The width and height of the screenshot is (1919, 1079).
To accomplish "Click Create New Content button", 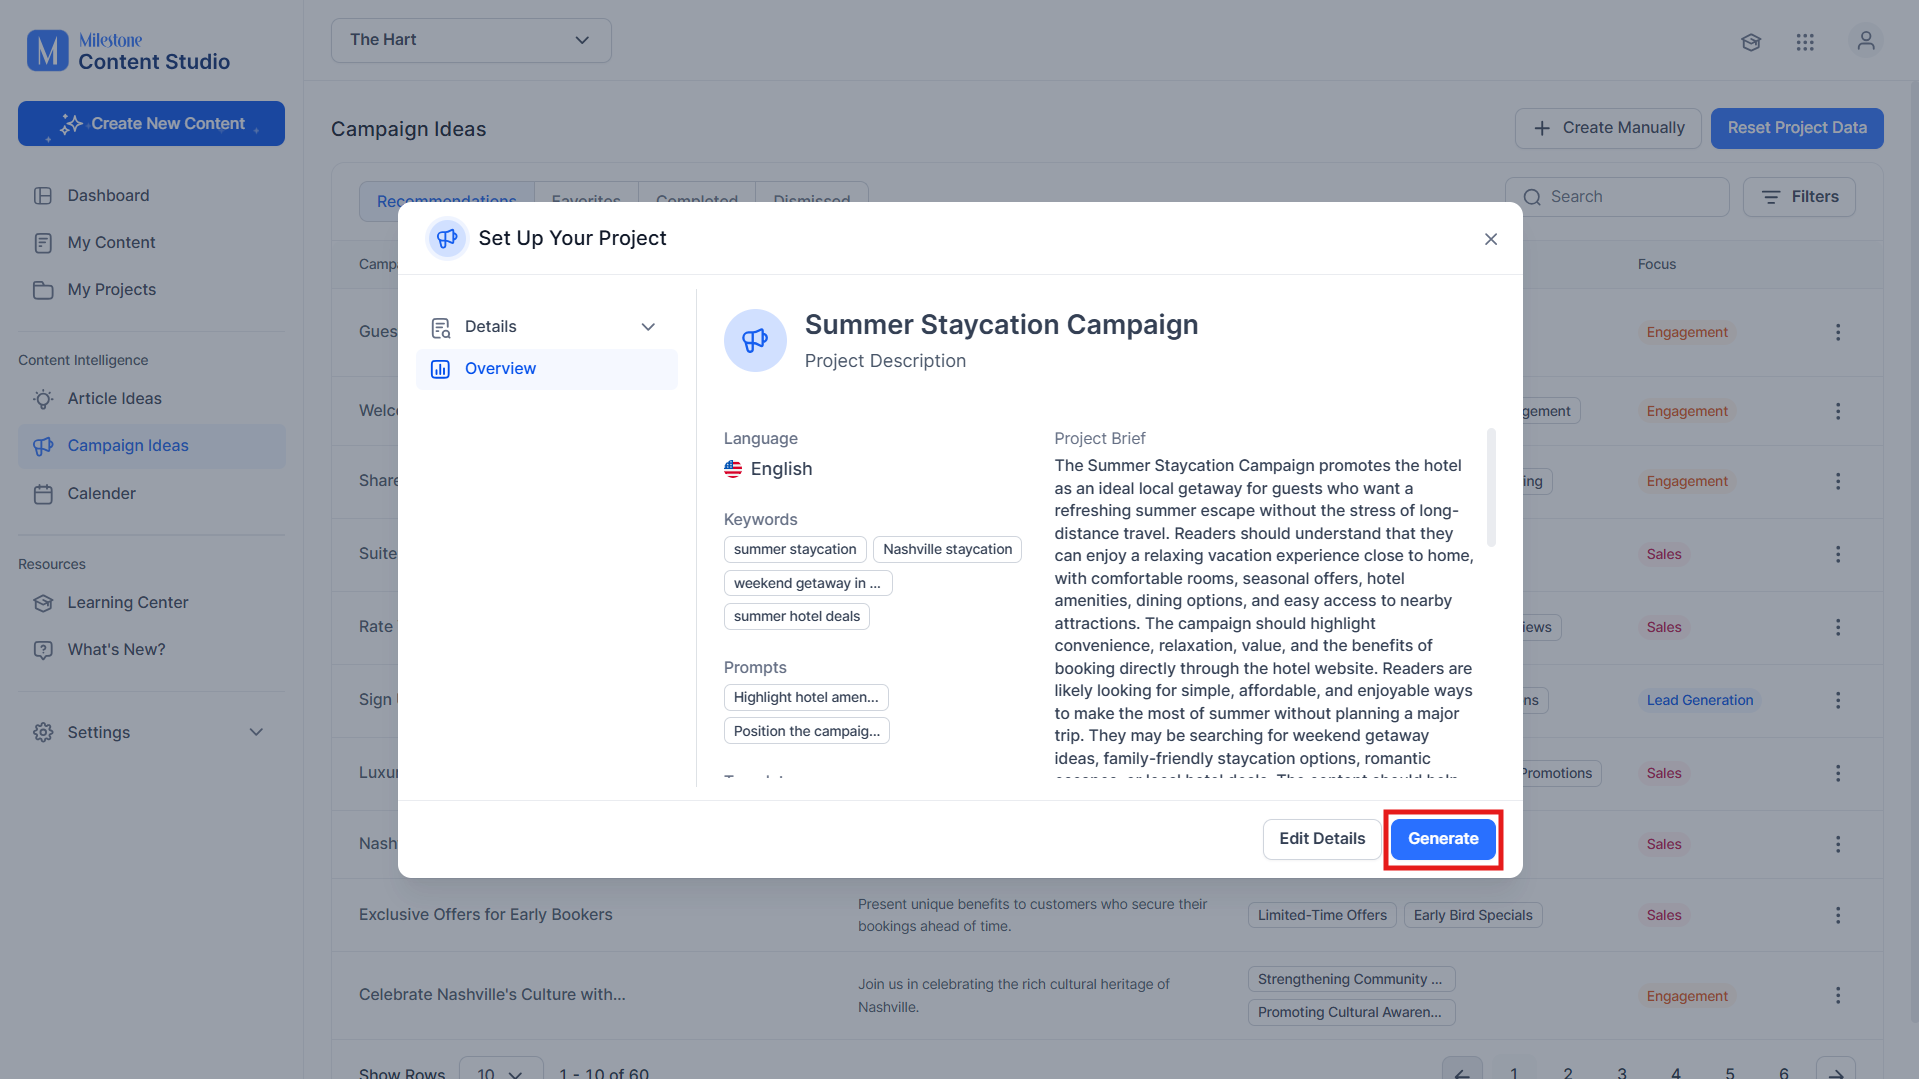I will click(151, 124).
